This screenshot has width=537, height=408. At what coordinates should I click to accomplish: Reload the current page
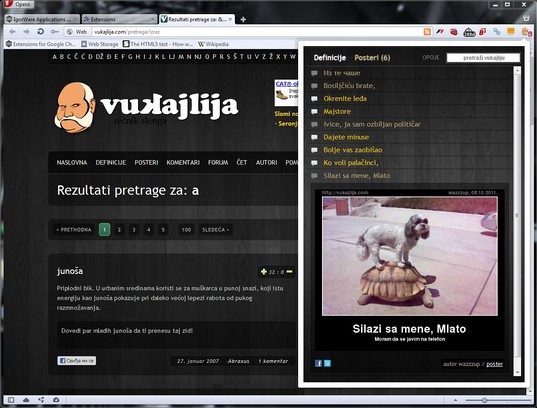40,32
